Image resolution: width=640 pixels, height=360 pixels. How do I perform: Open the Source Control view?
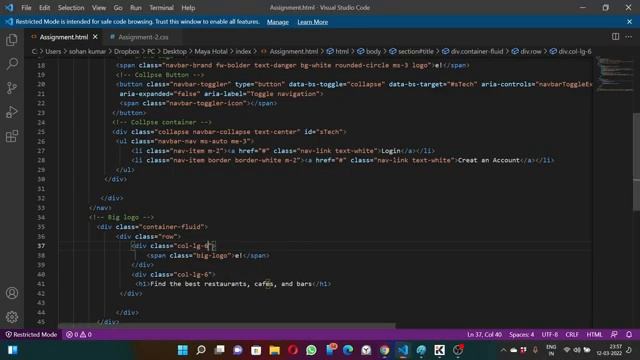pos(12,88)
